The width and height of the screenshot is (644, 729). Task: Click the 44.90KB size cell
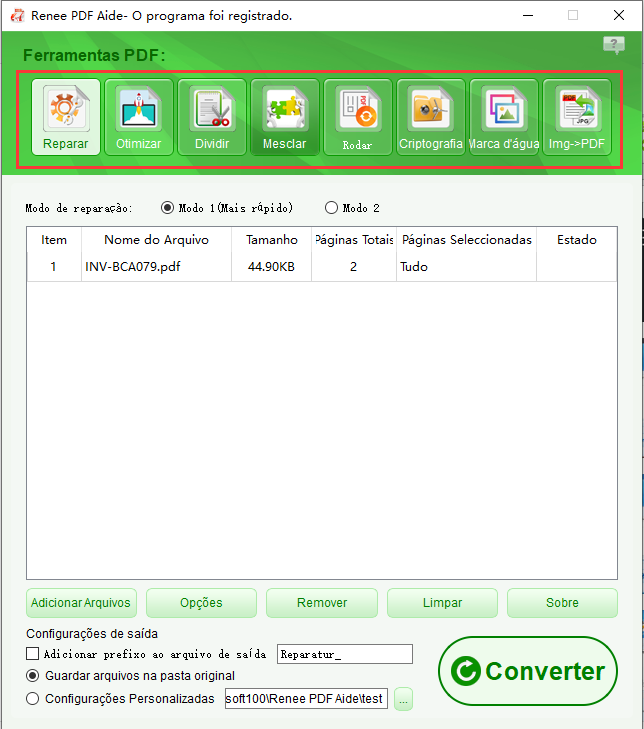(272, 267)
